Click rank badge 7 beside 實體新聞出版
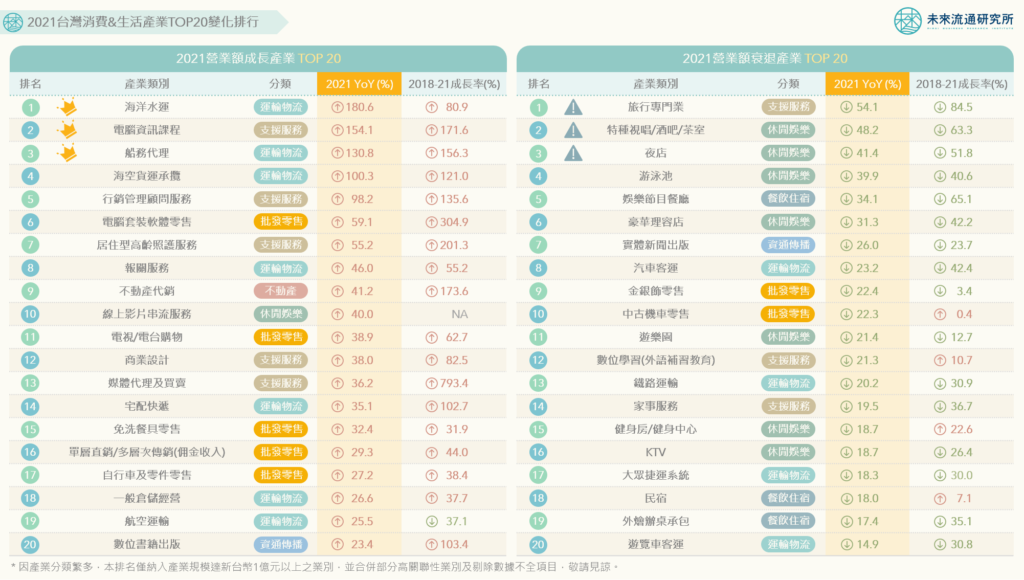 538,245
